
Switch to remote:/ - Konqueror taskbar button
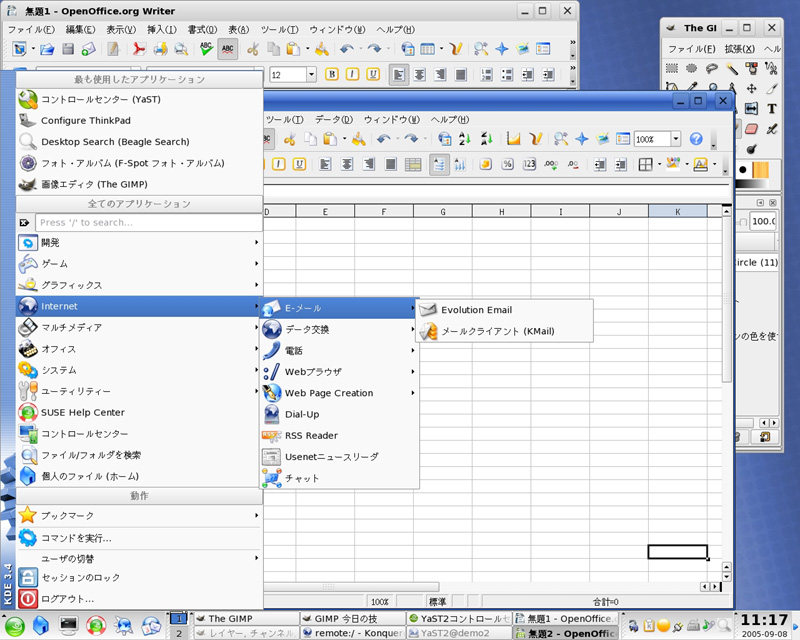(x=352, y=633)
